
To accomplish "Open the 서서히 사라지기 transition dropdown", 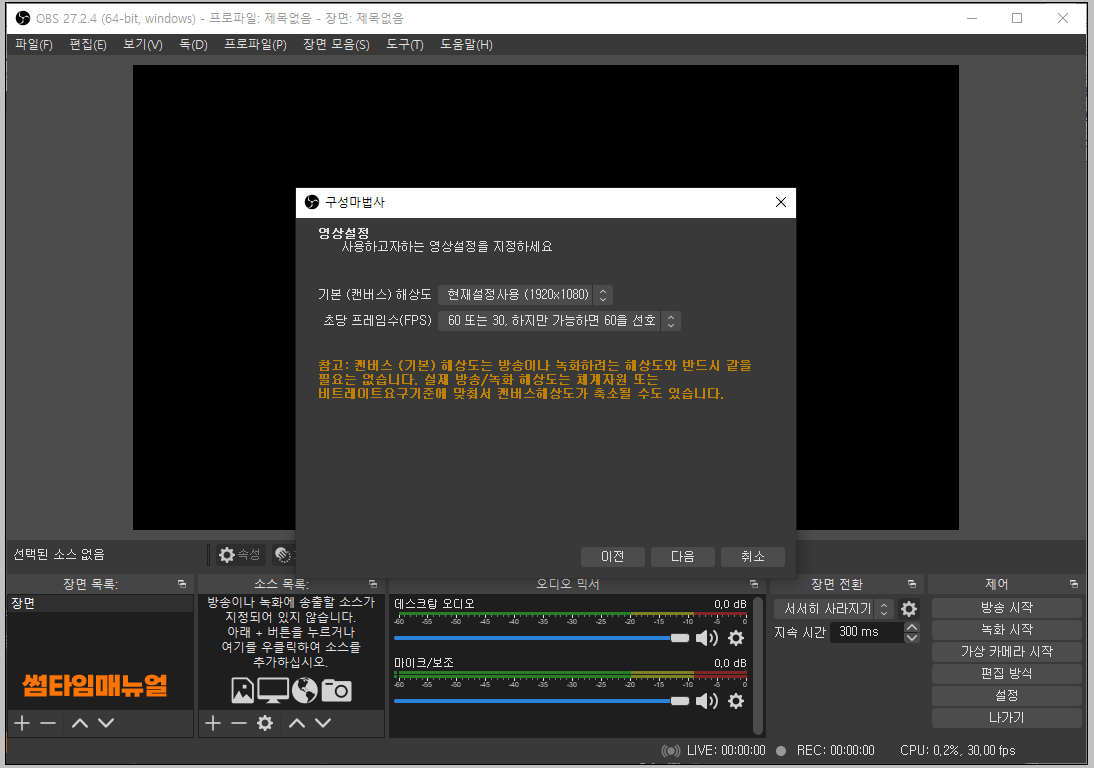I will coord(834,609).
